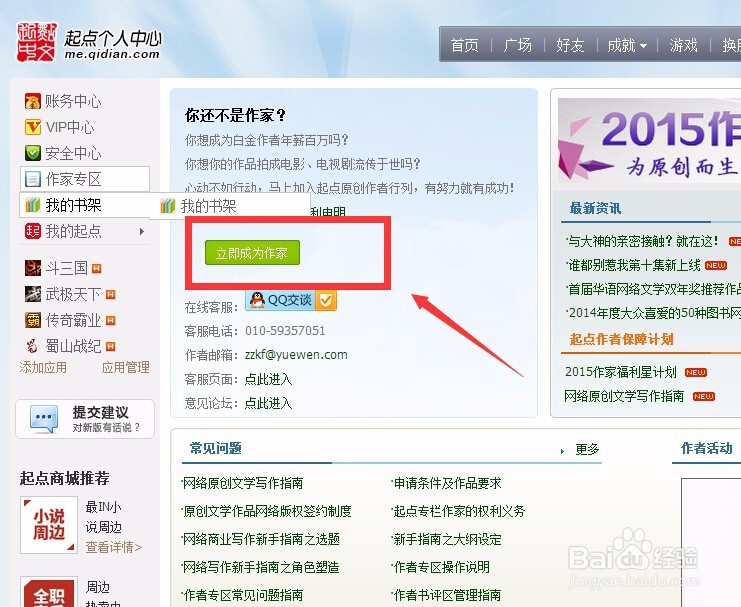Open 2015作家福利星计划 link
Image resolution: width=741 pixels, height=607 pixels.
coord(620,372)
